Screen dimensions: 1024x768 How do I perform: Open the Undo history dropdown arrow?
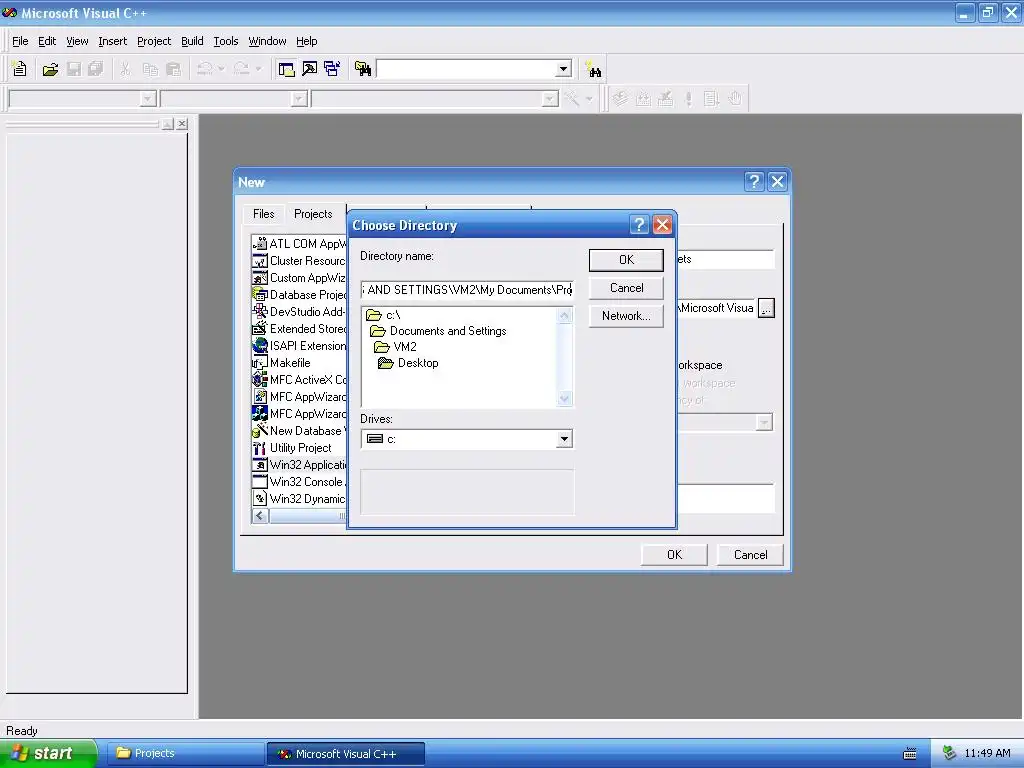click(221, 69)
